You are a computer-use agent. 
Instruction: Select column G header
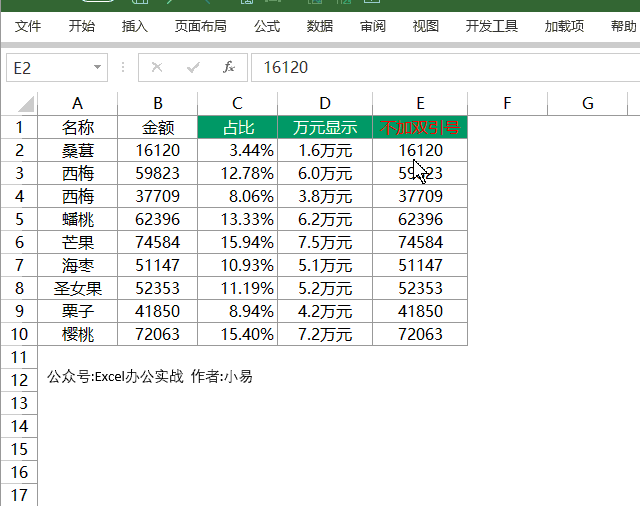(587, 104)
